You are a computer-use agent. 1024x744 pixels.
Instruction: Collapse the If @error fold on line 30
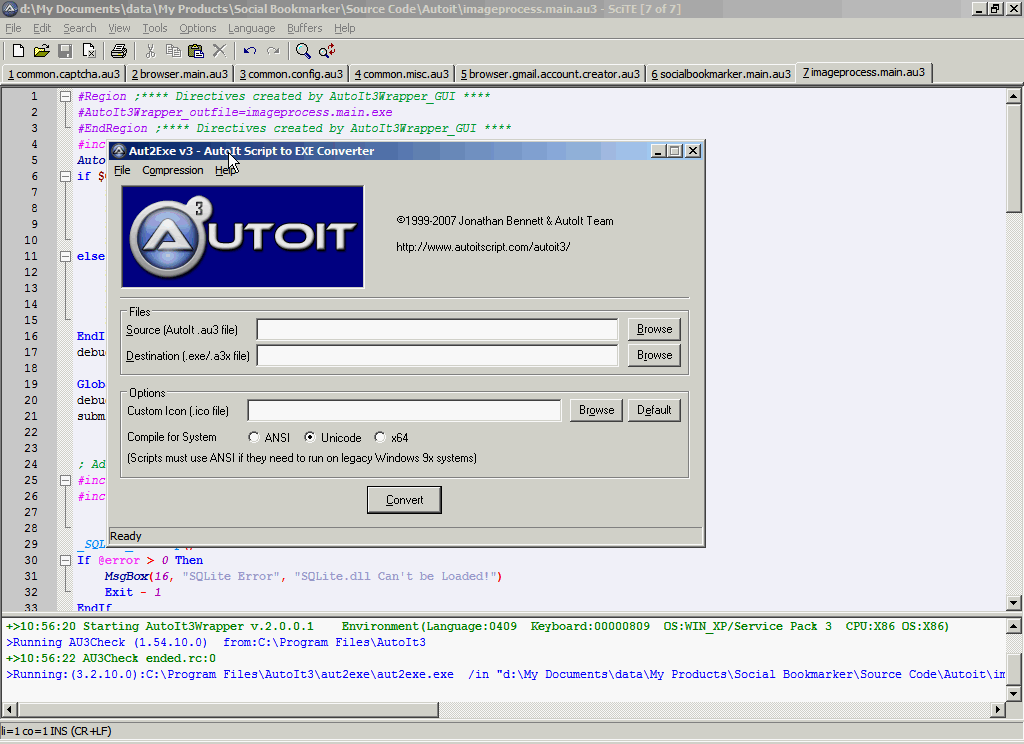point(65,560)
